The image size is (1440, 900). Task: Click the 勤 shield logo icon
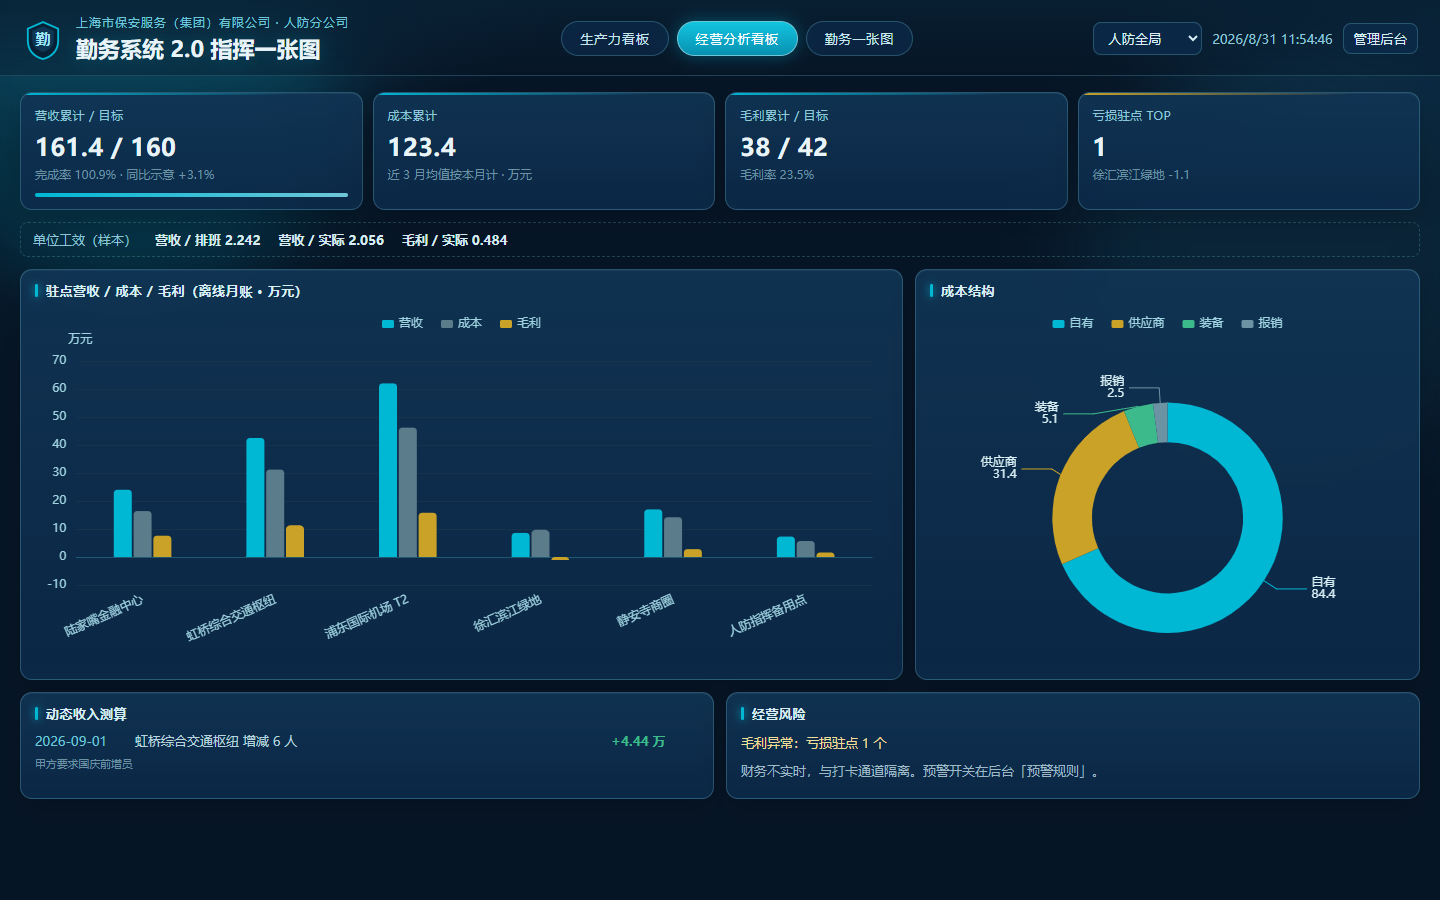point(43,40)
